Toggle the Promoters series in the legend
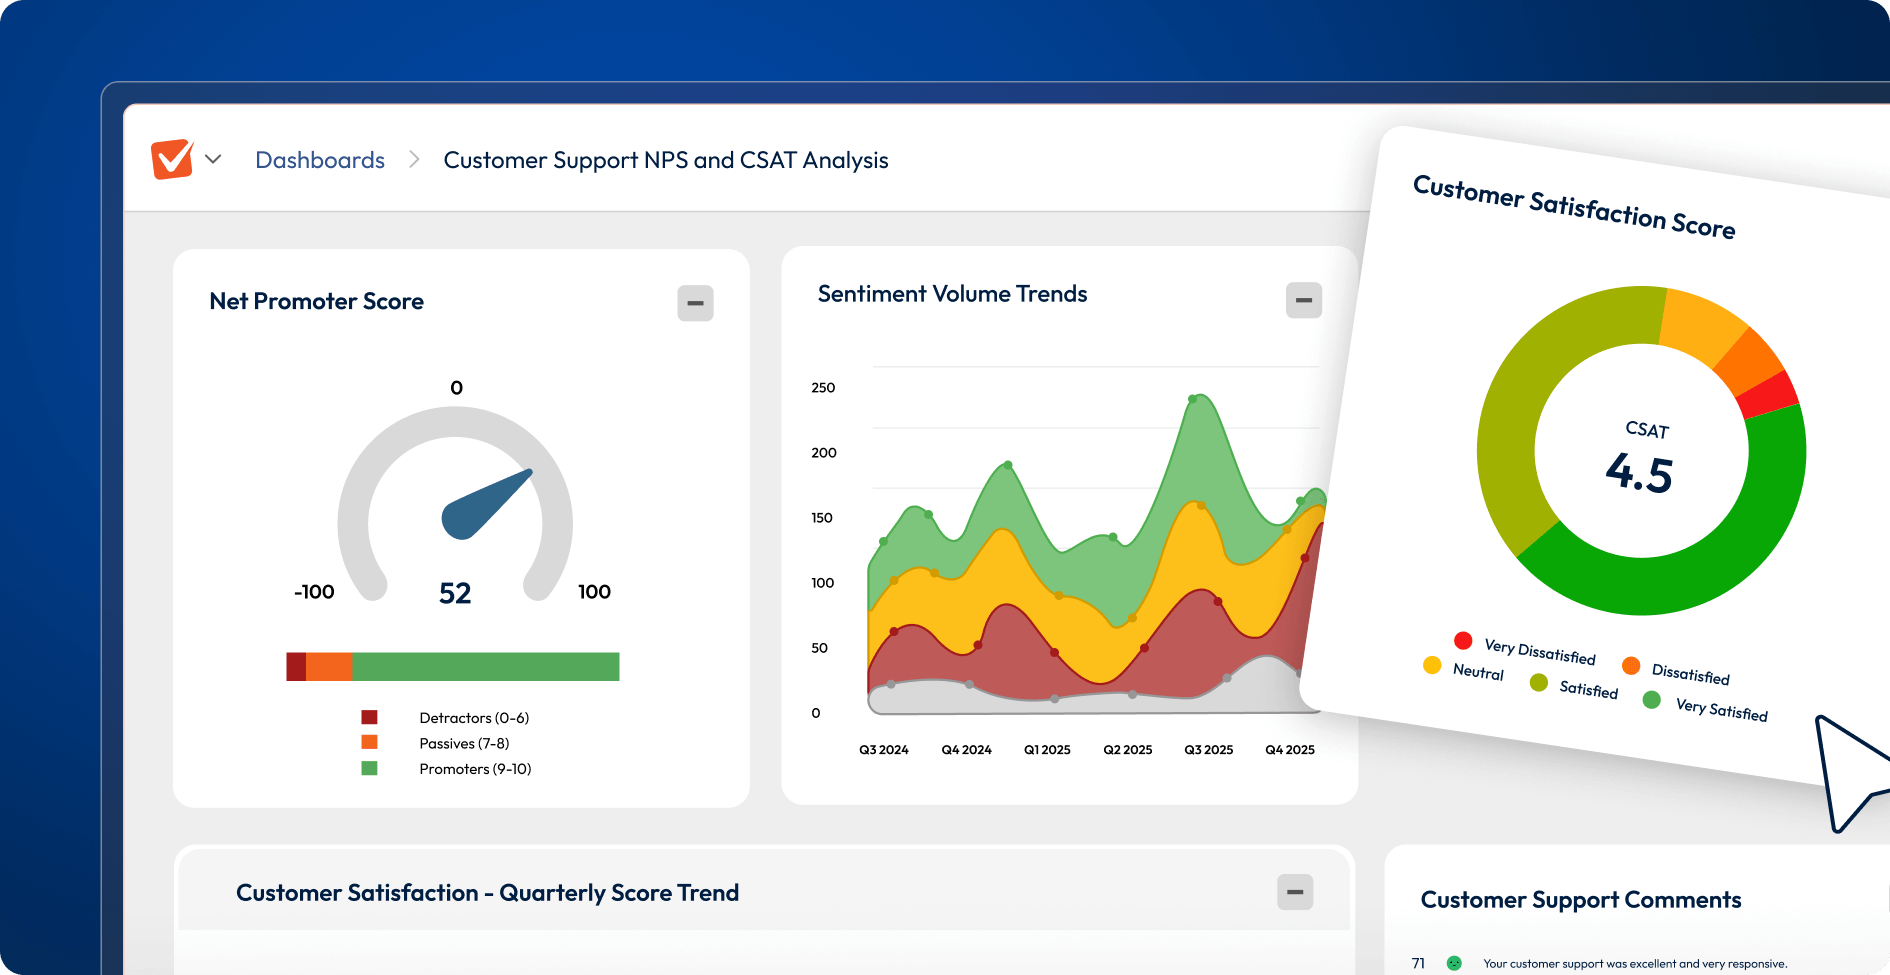The image size is (1890, 975). point(369,768)
